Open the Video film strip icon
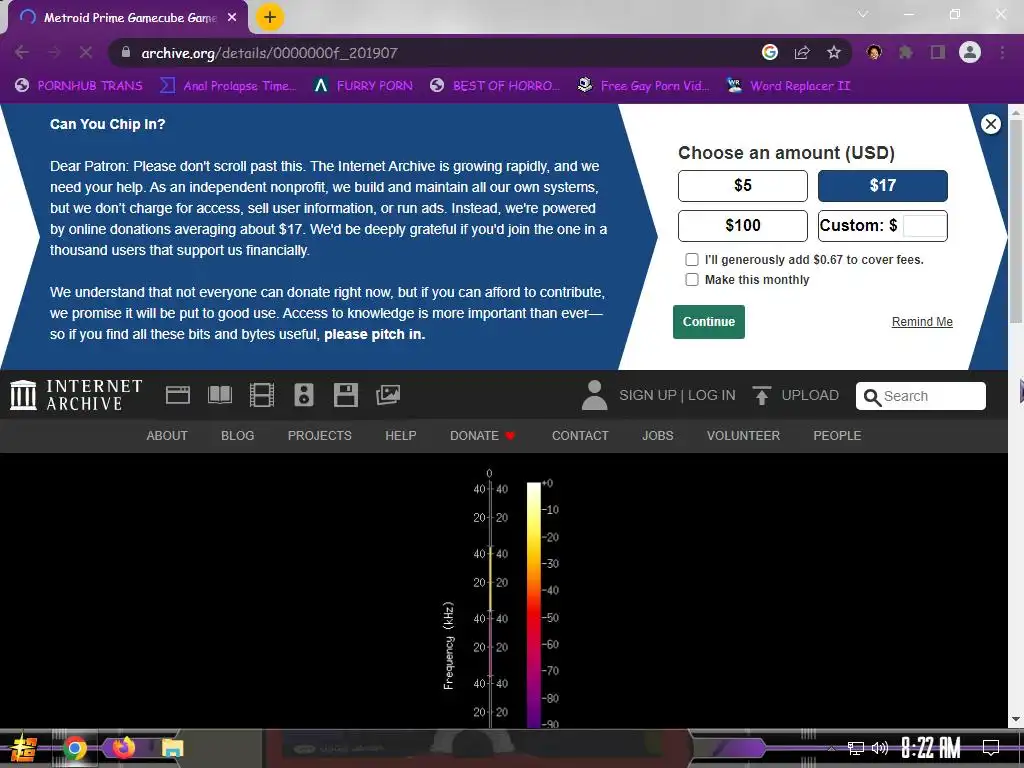This screenshot has width=1024, height=768. click(262, 395)
